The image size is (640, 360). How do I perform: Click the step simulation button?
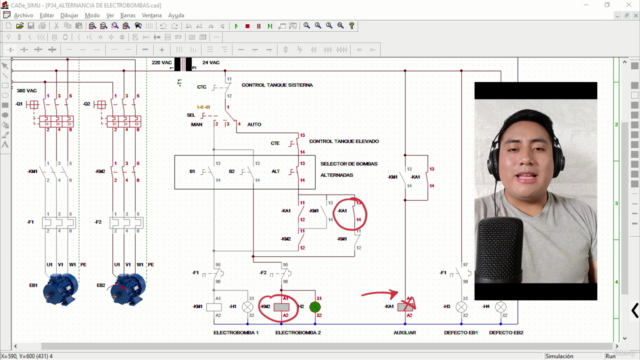(x=270, y=26)
